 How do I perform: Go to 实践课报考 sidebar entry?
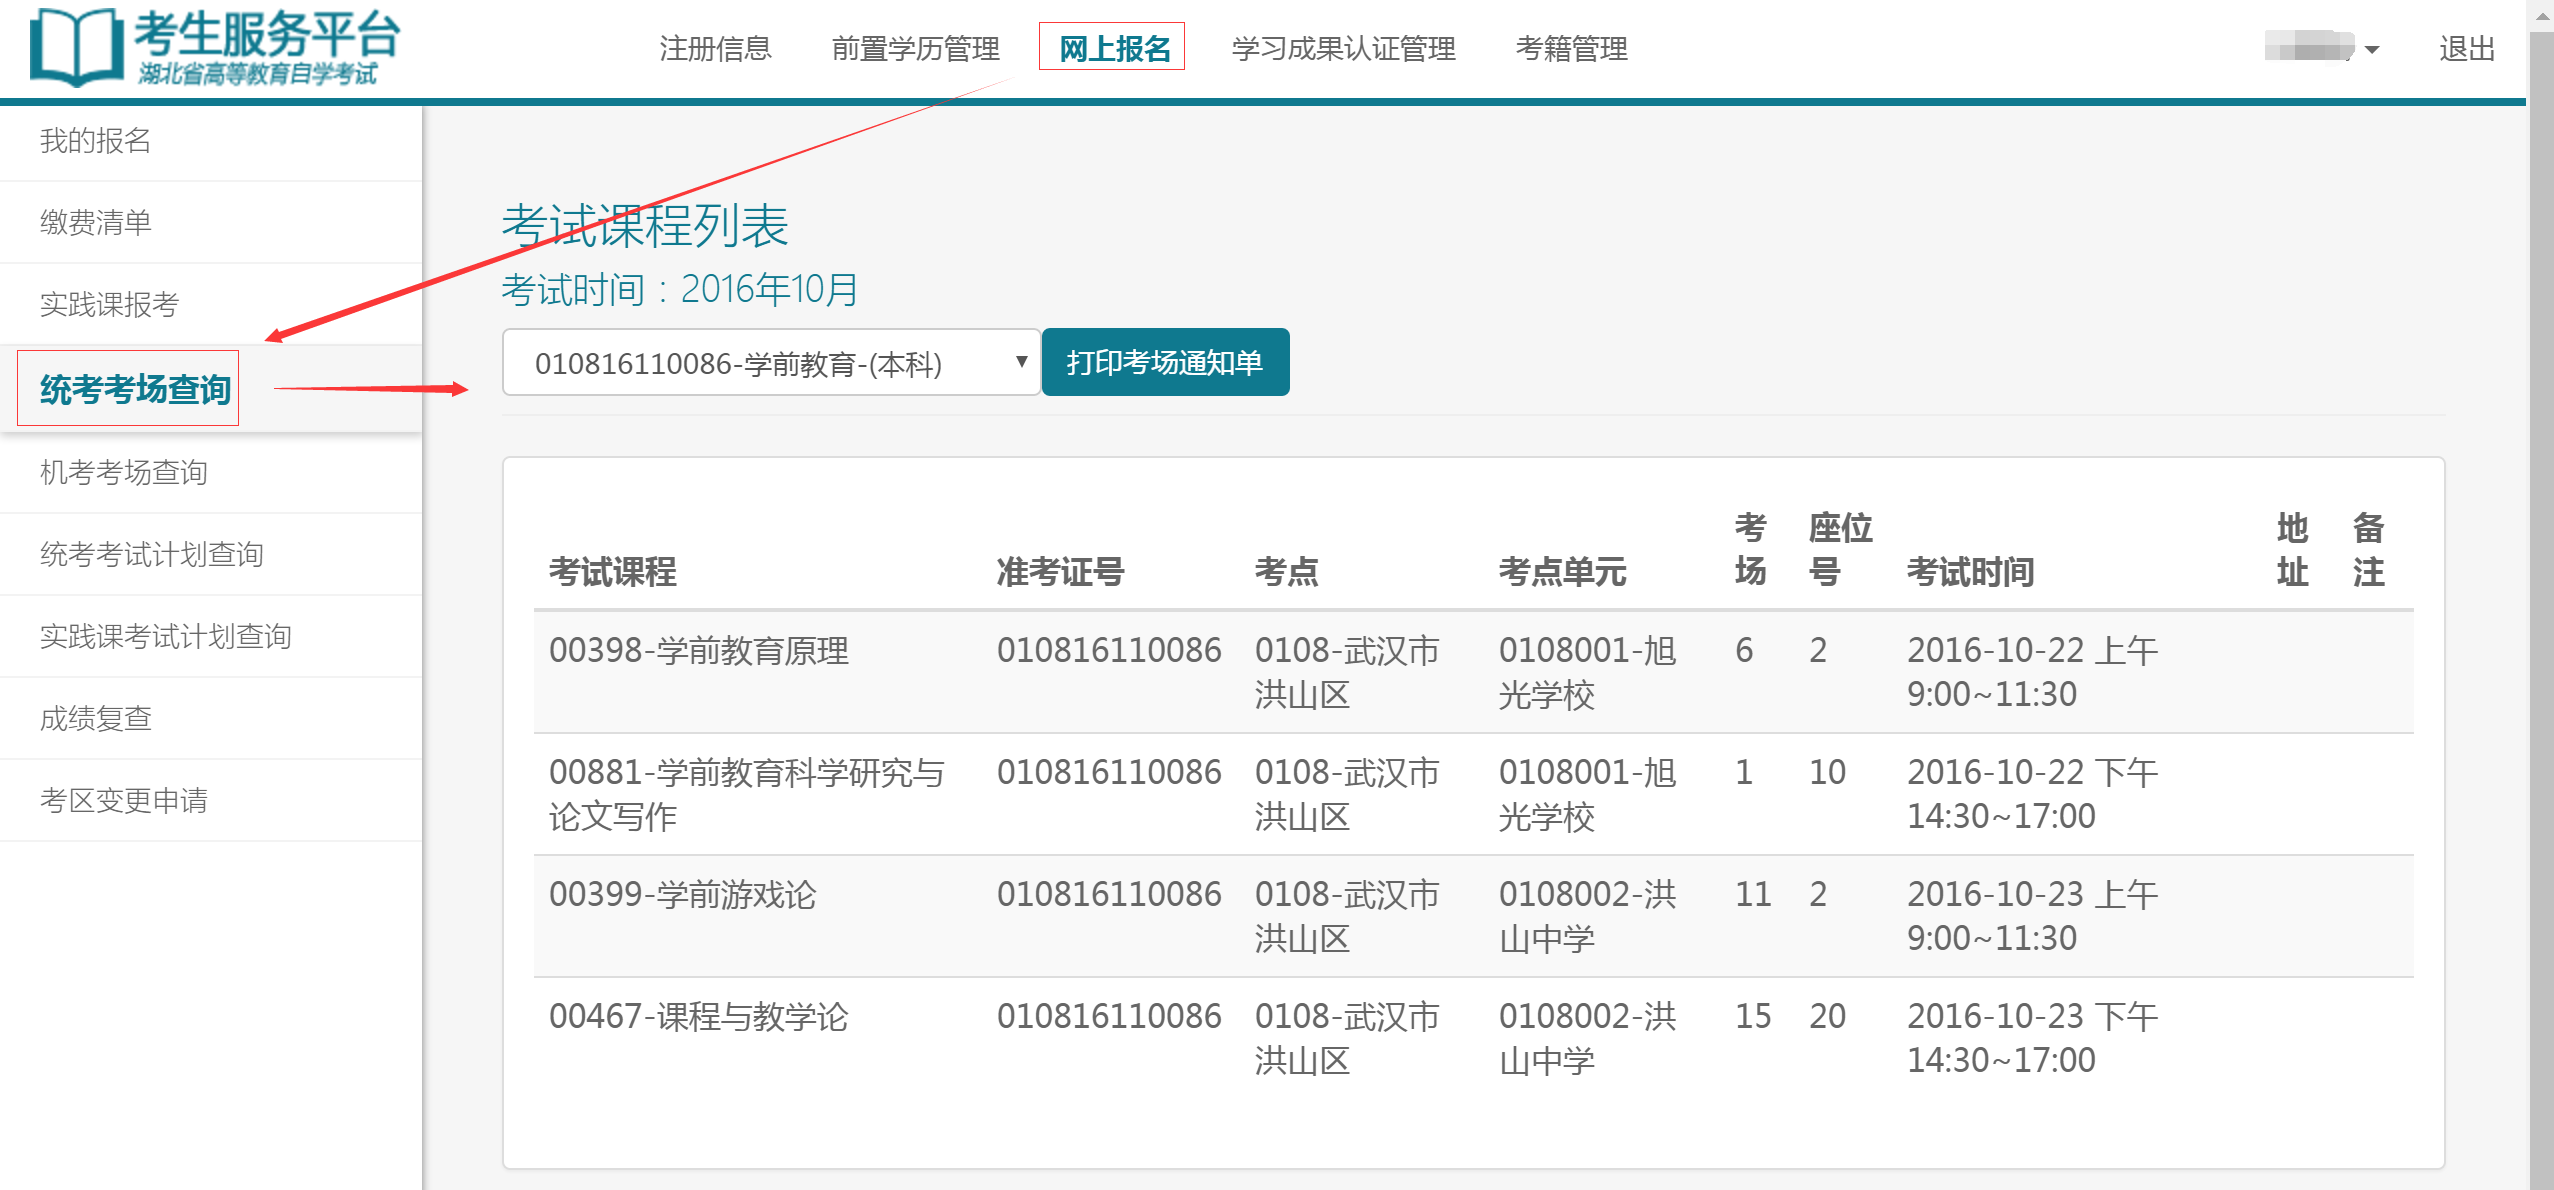coord(109,304)
